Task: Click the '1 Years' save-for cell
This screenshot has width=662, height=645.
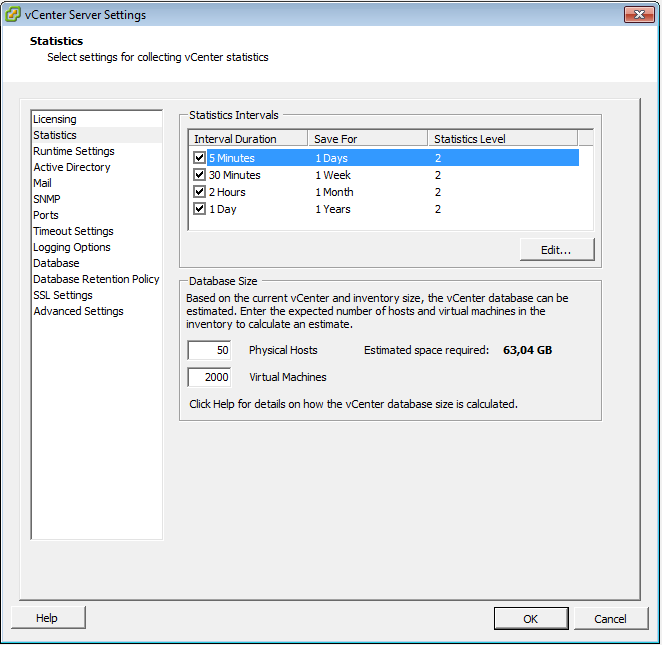Action: (x=333, y=209)
